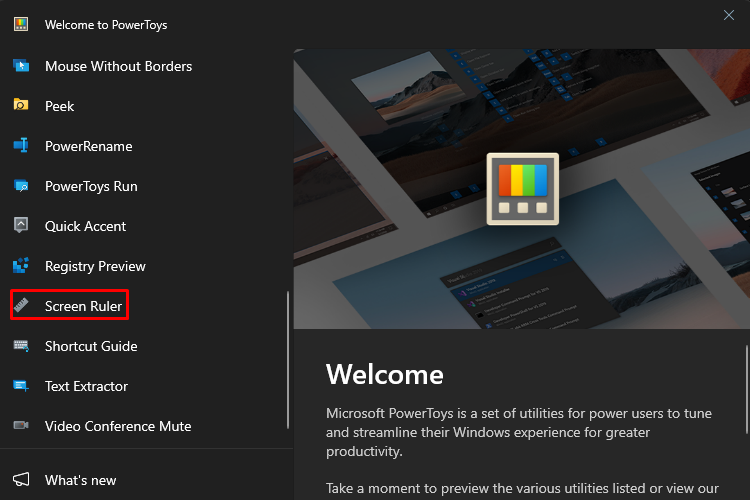Close the Welcome to PowerToys window
Viewport: 750px width, 500px height.
point(728,15)
